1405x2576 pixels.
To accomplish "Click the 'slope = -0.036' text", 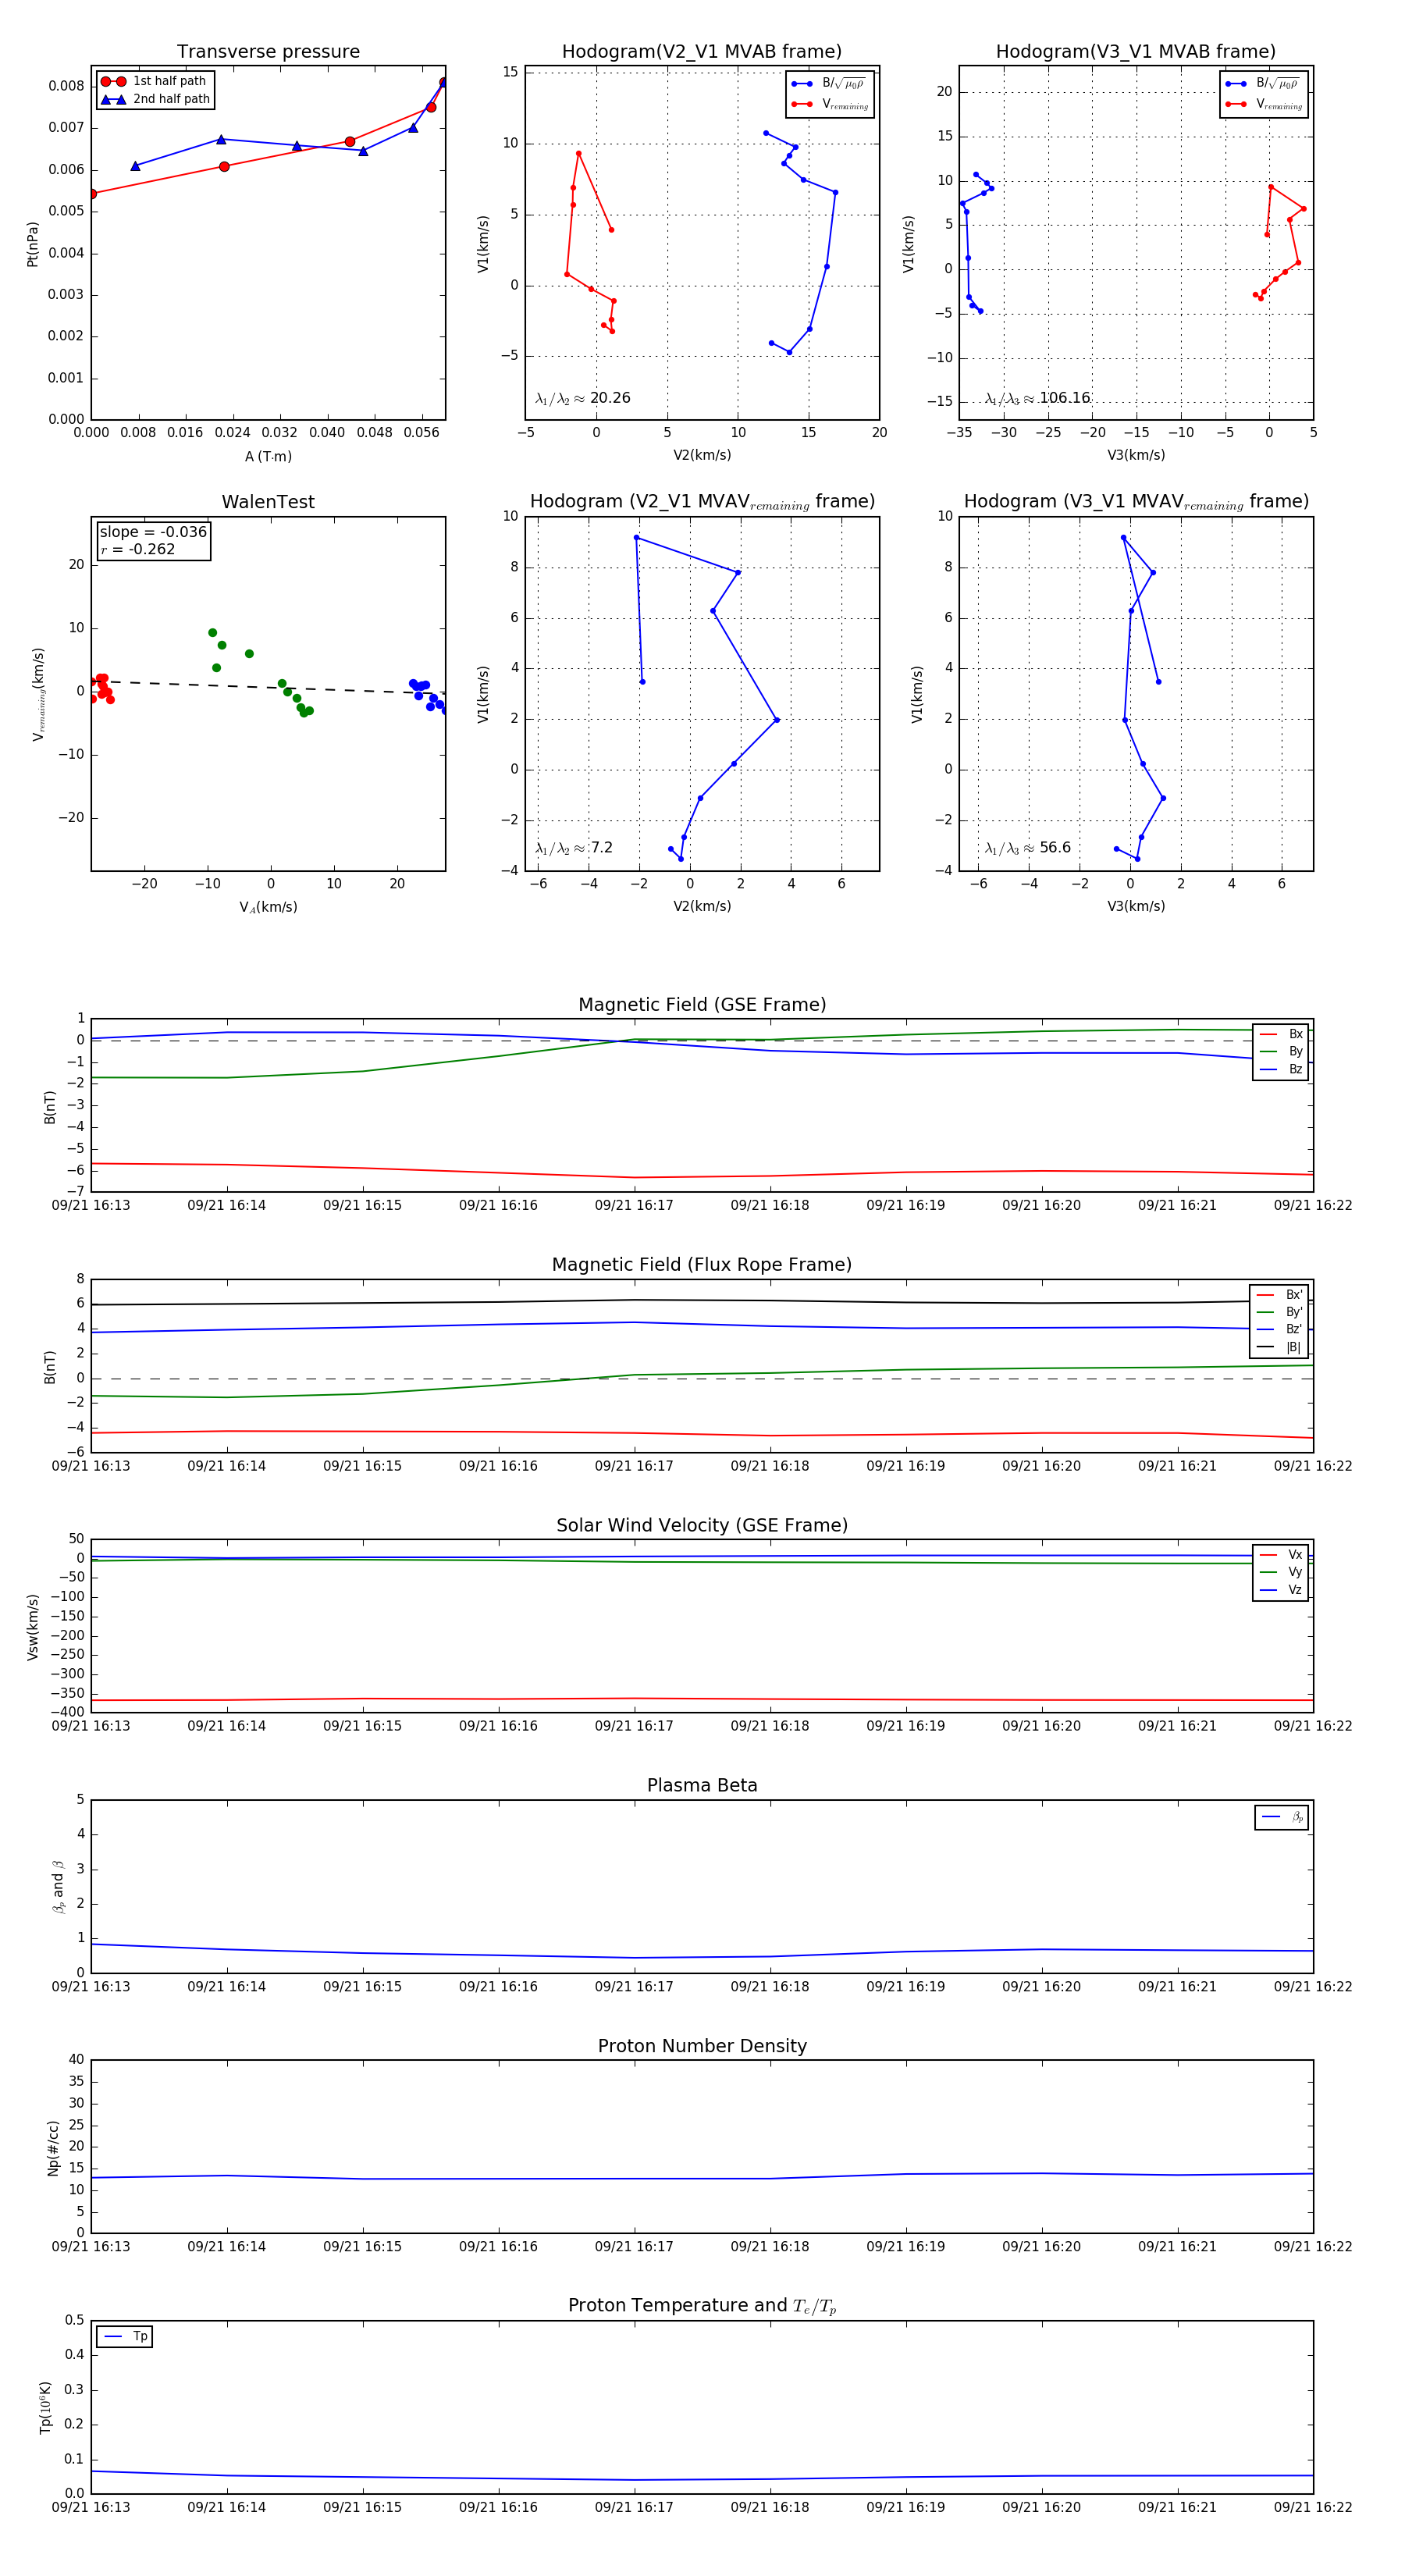I will point(153,532).
